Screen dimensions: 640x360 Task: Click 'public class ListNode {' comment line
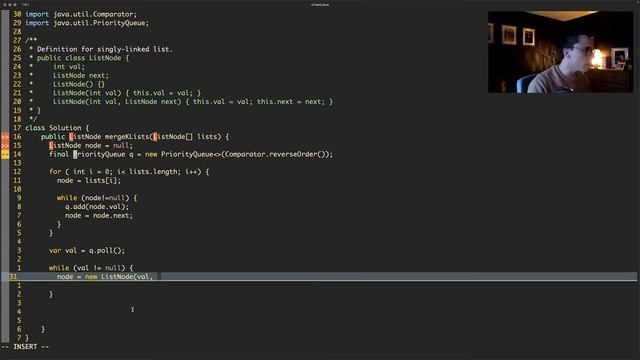[x=83, y=58]
